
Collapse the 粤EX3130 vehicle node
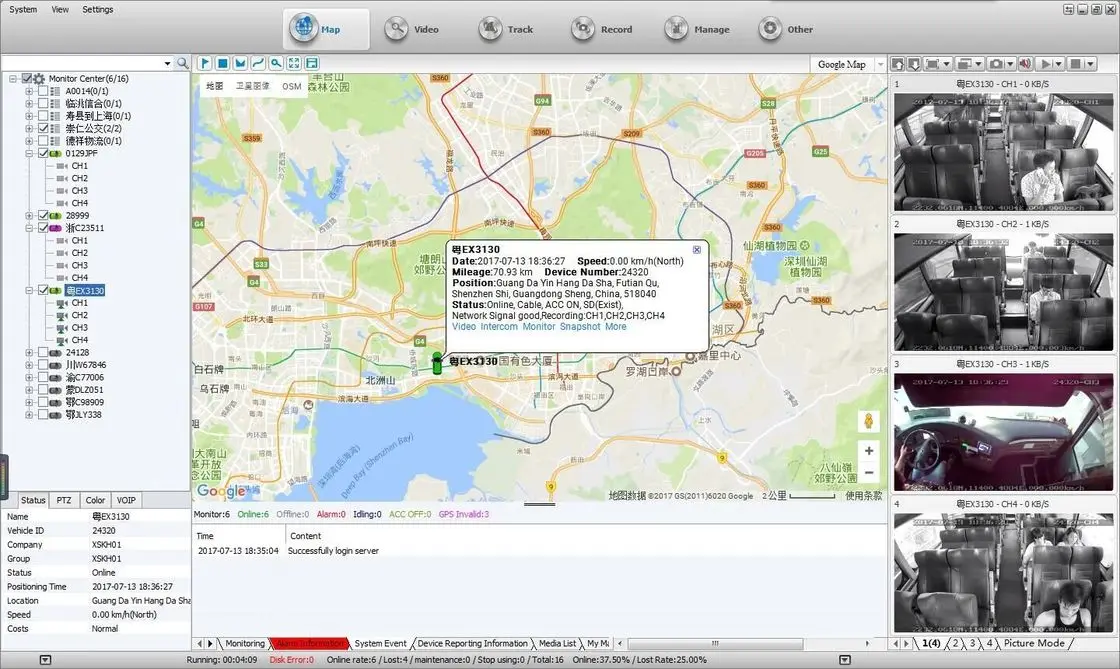click(x=29, y=291)
